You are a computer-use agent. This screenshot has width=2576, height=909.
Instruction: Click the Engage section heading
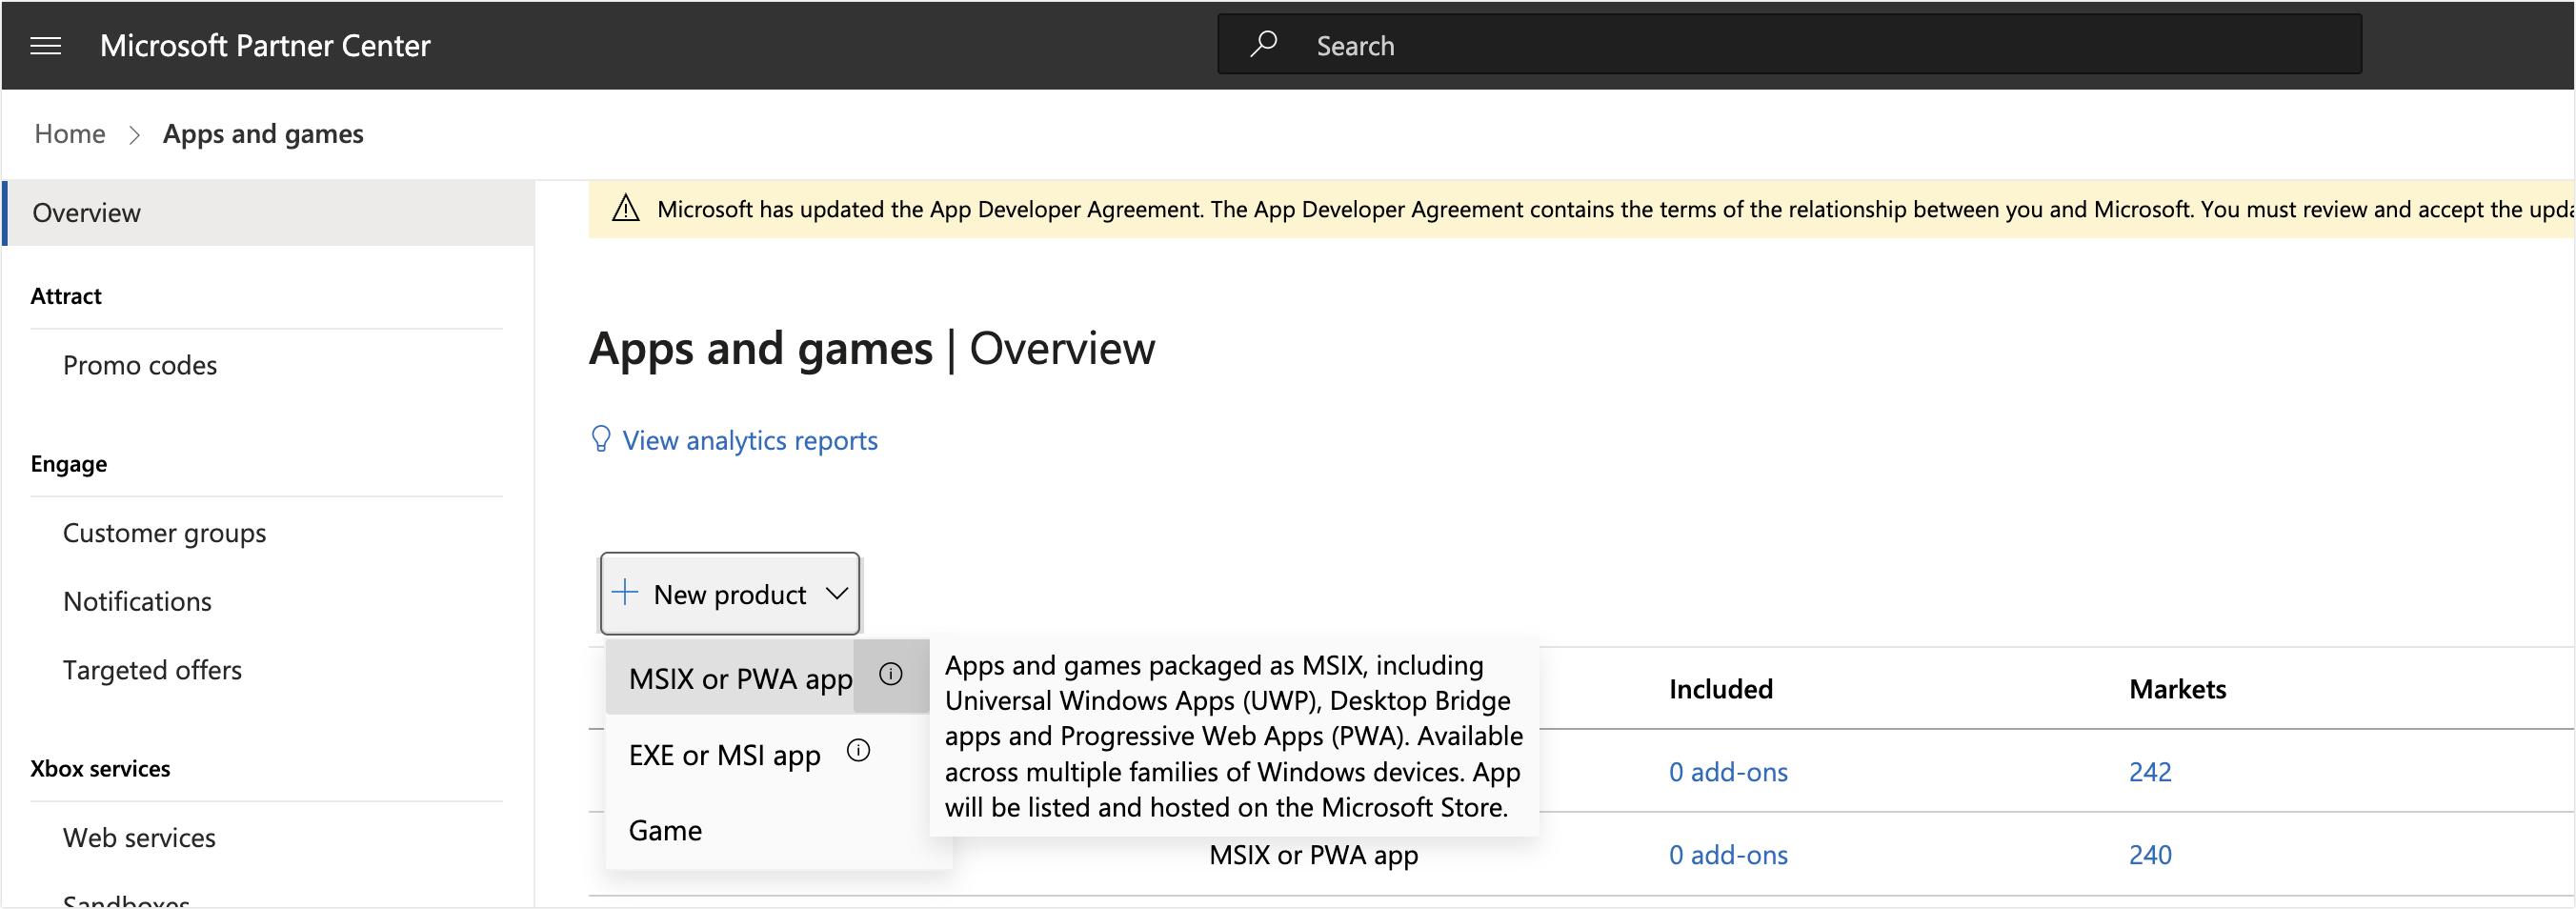click(69, 464)
